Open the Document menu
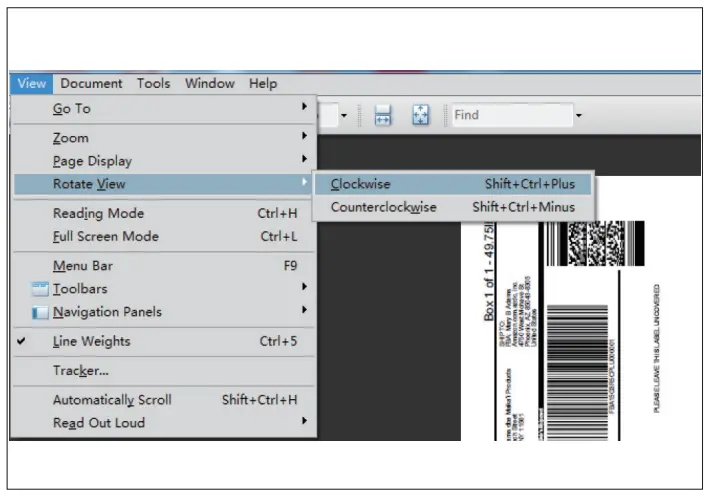The width and height of the screenshot is (714, 499). coord(91,84)
